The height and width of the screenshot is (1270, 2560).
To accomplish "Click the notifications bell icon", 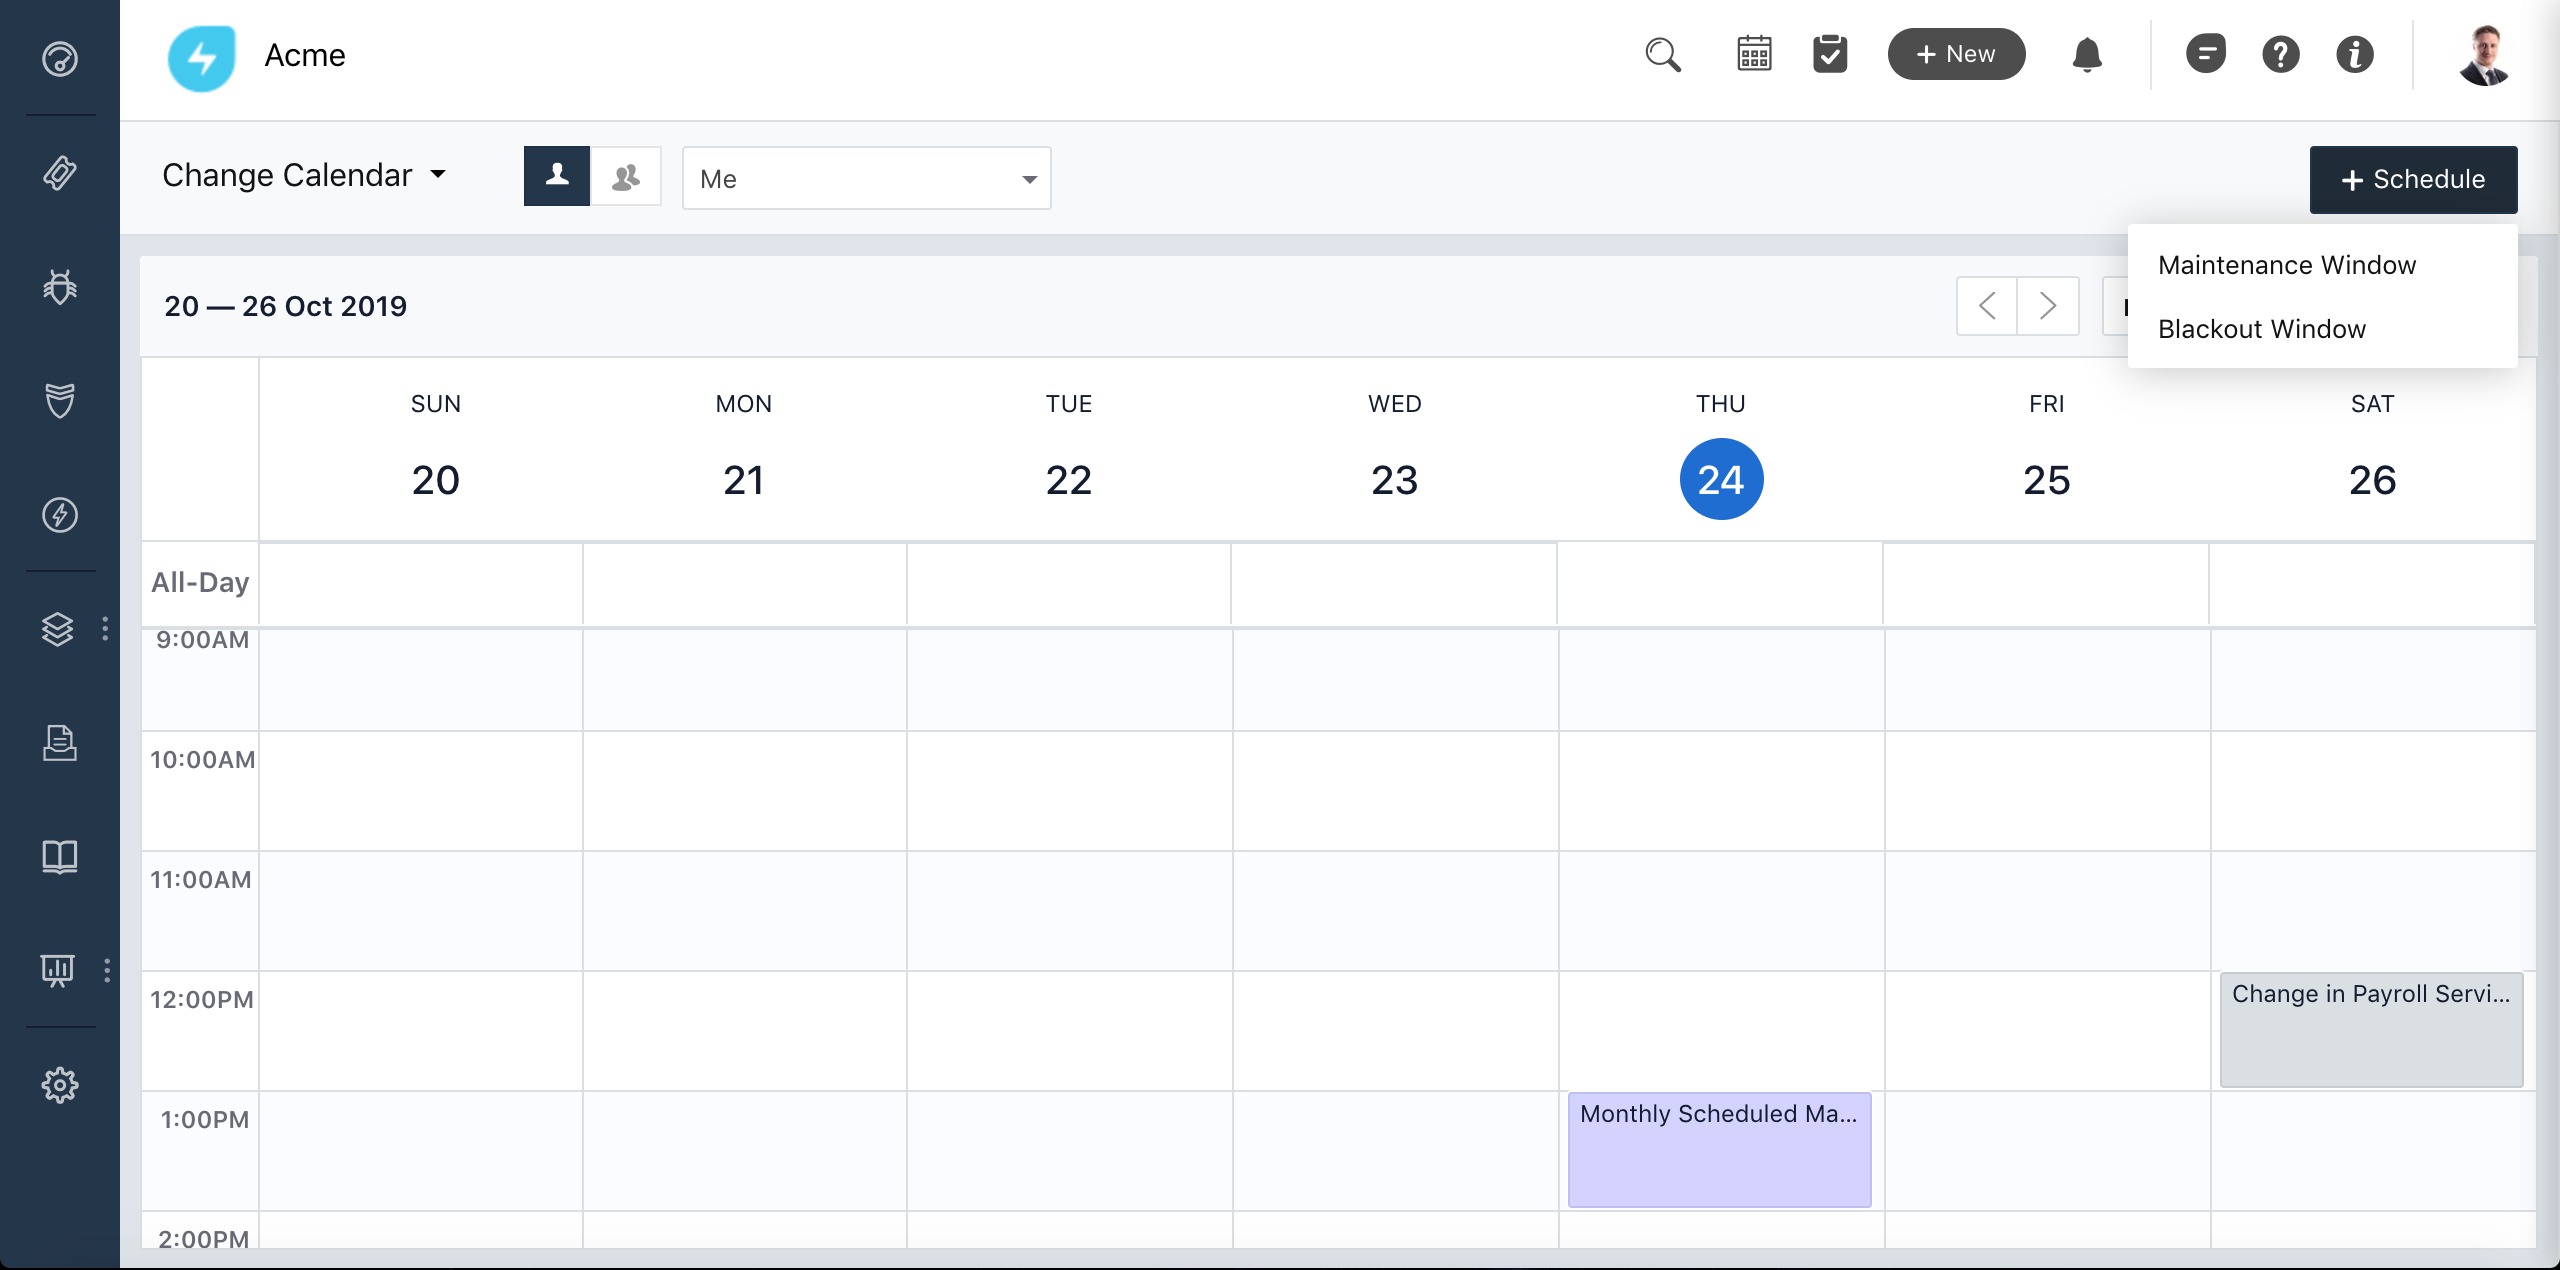I will [2087, 54].
